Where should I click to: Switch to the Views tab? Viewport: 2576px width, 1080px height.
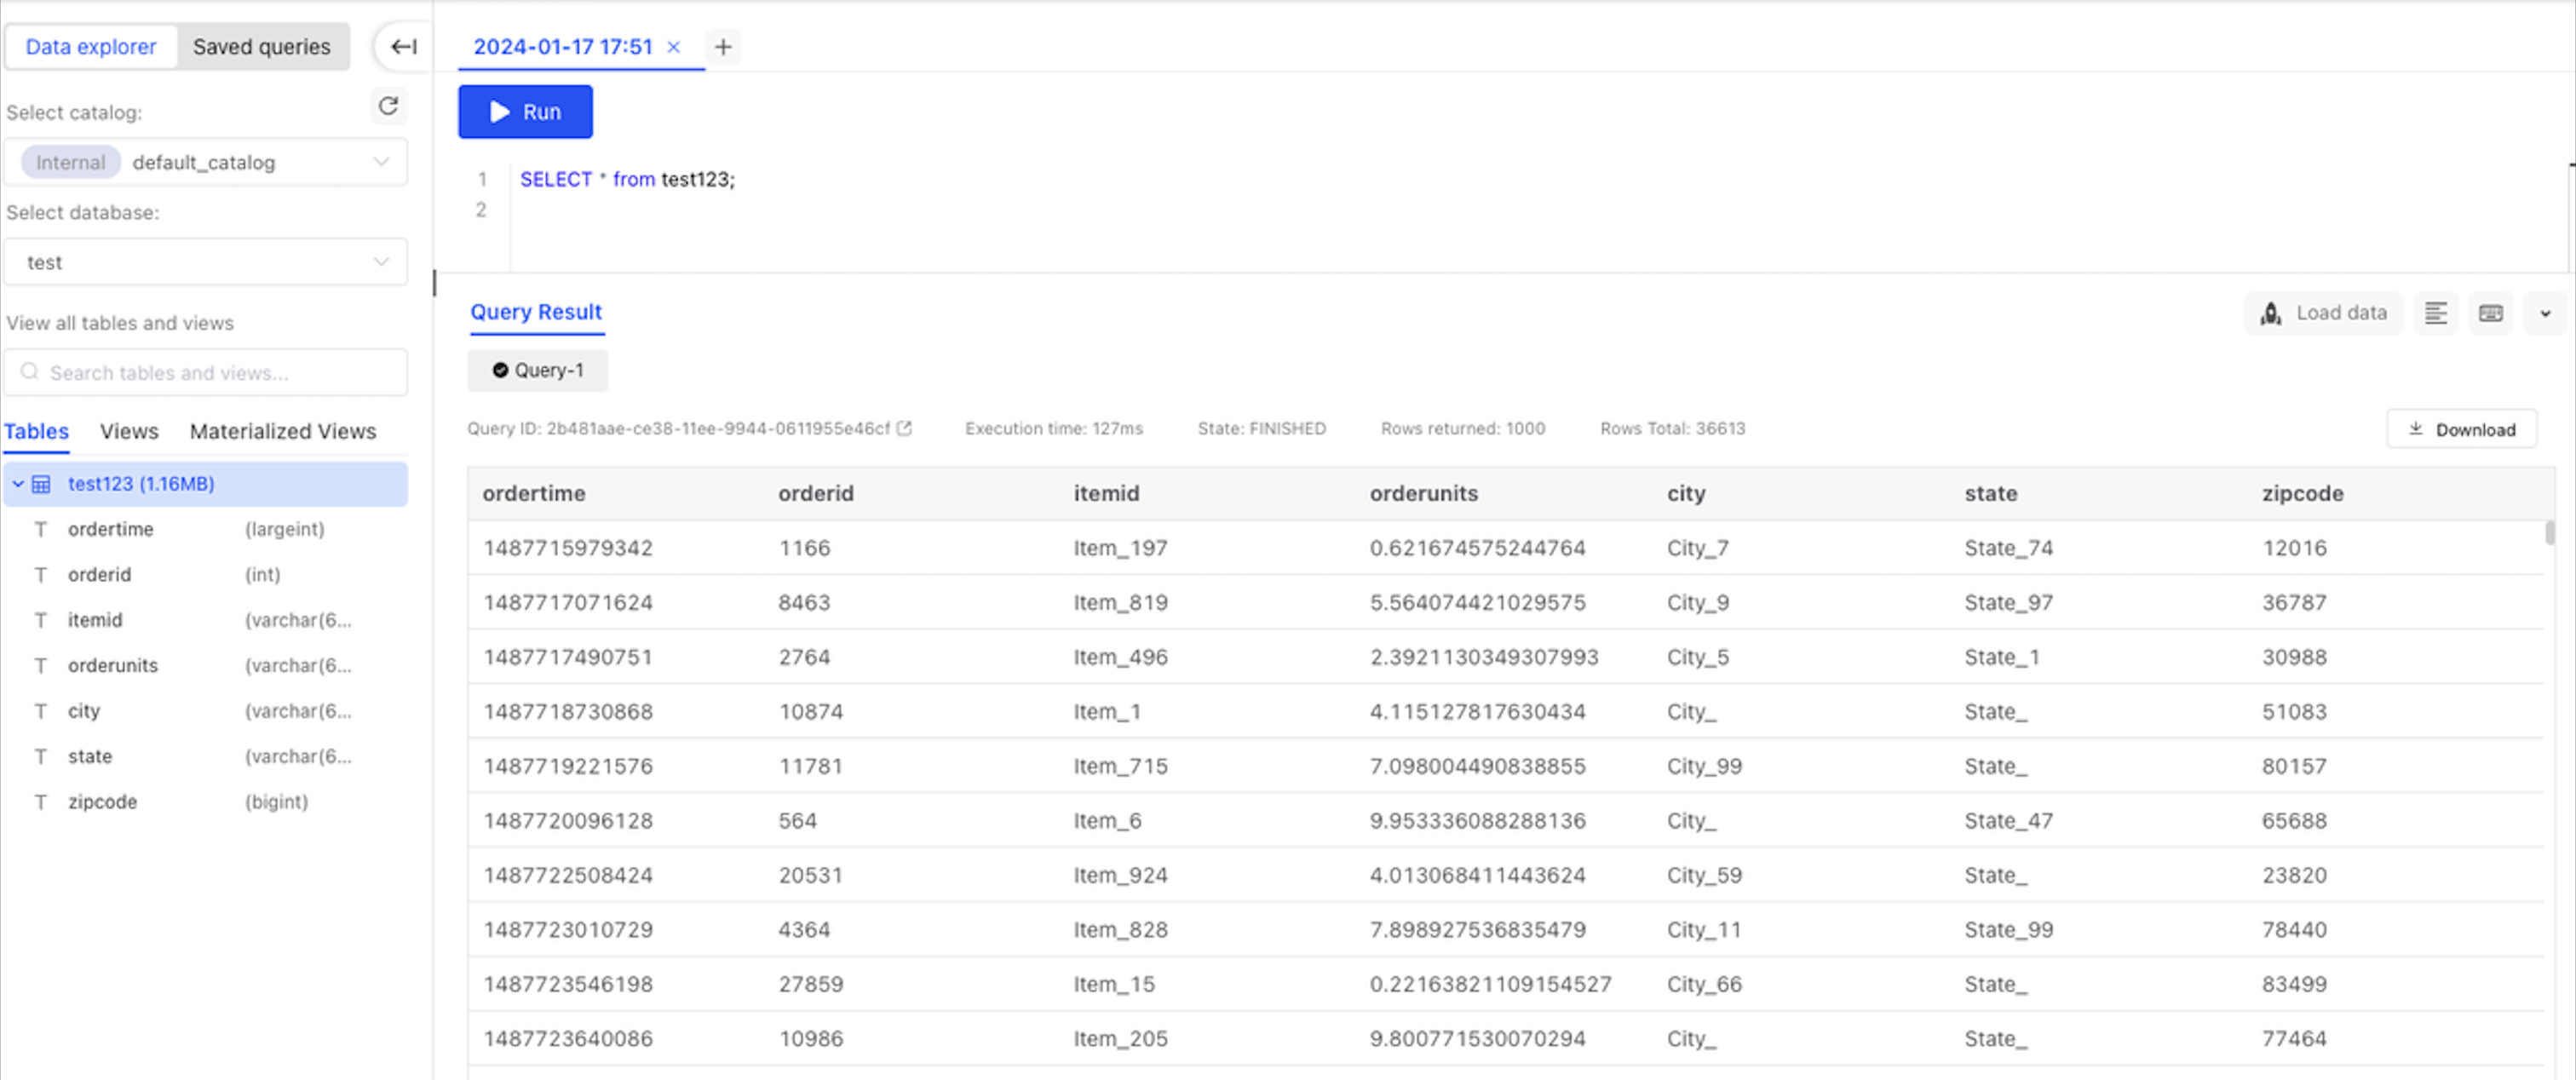[129, 431]
